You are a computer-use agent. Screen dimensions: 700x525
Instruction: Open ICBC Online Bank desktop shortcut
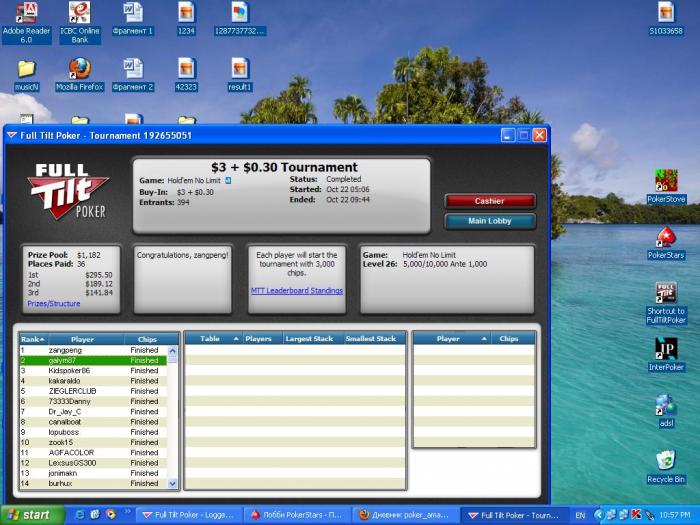(79, 23)
